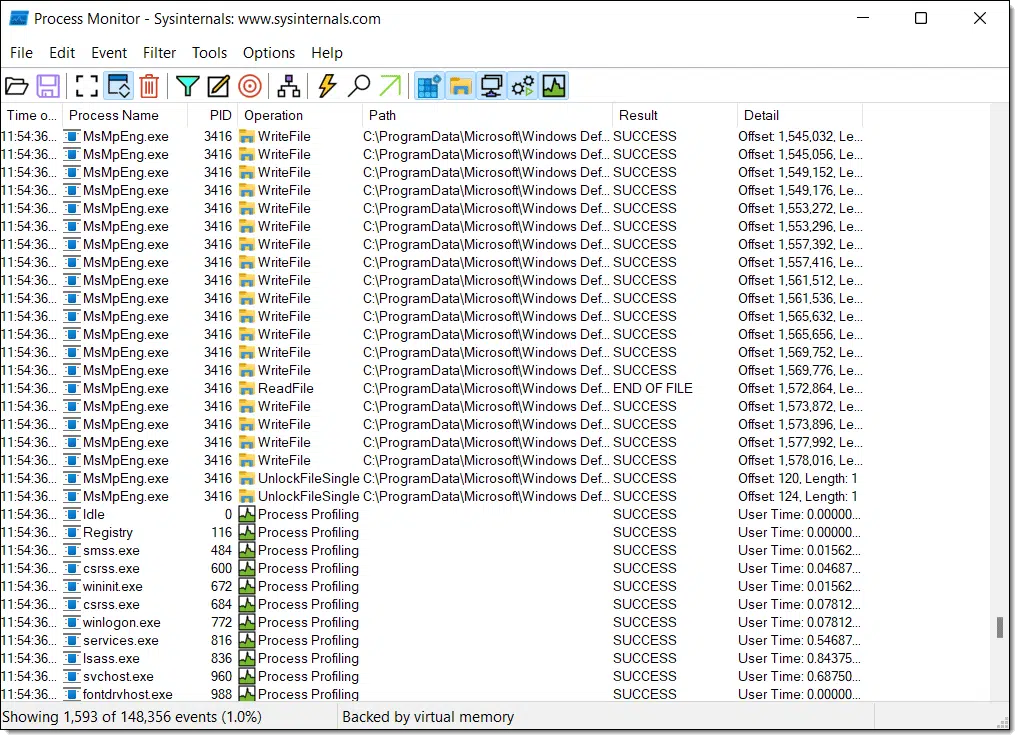
Task: Click the Open folder toolbar icon
Action: point(16,86)
